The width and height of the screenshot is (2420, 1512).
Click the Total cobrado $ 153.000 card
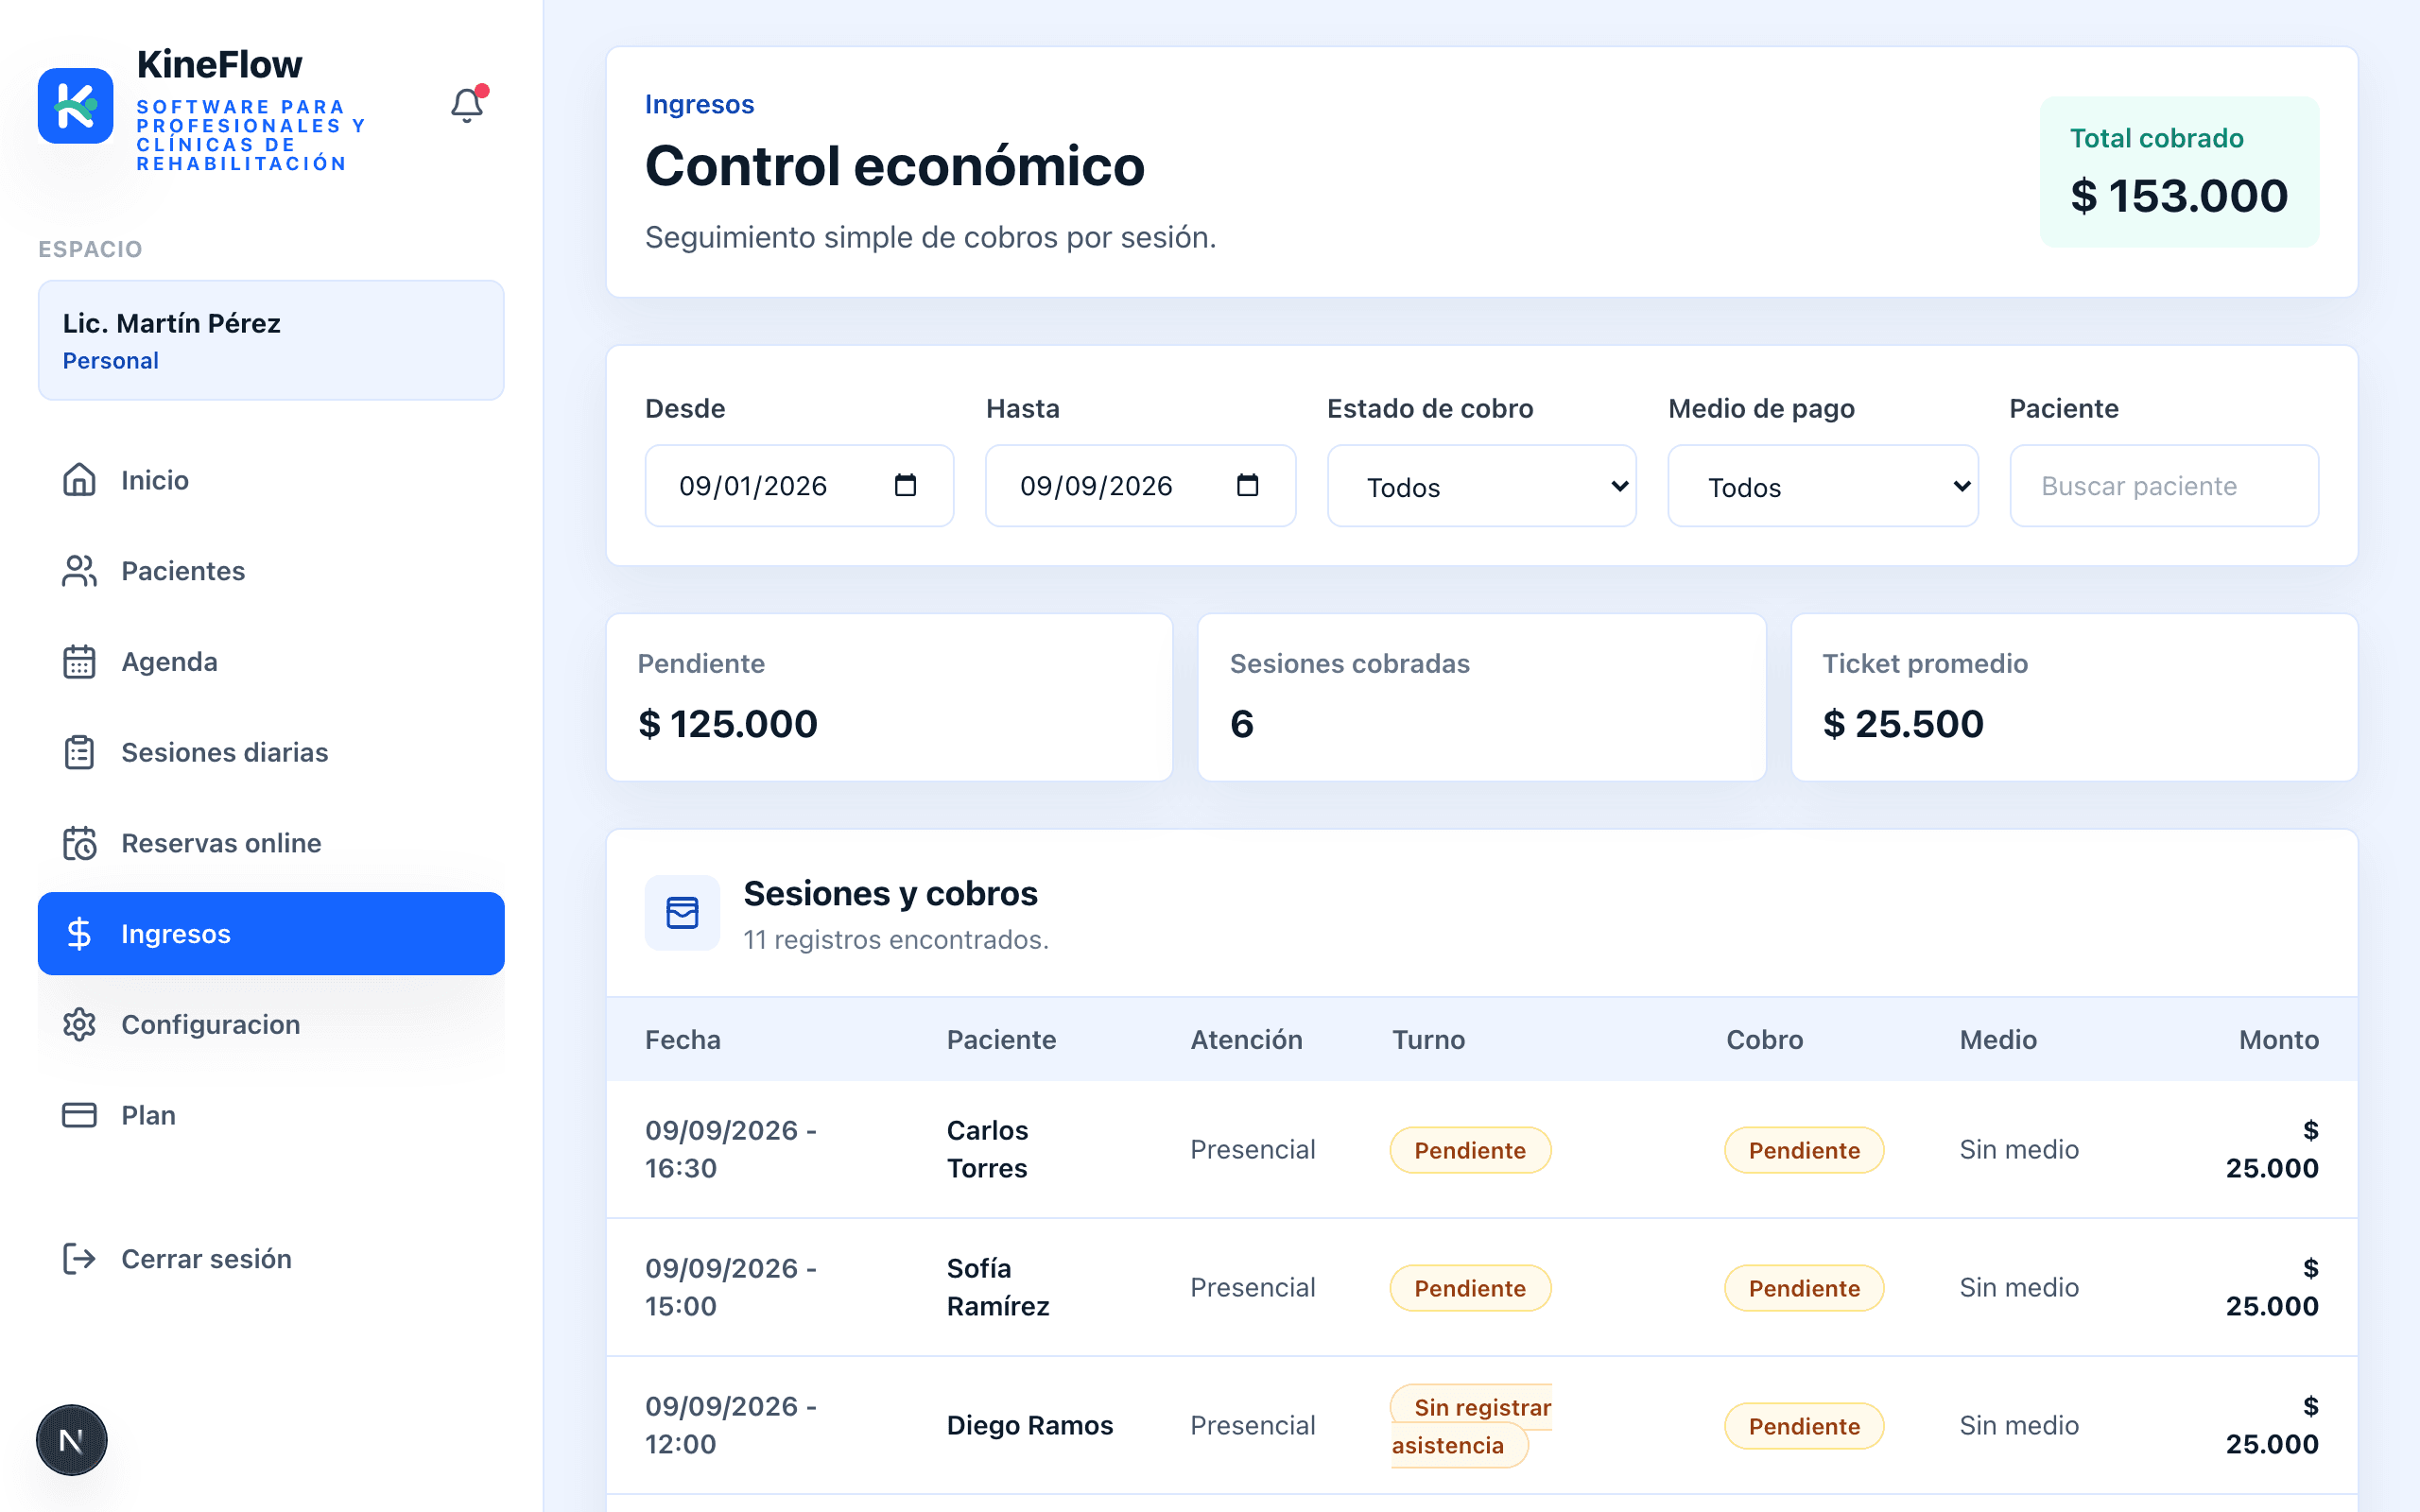[x=2179, y=171]
